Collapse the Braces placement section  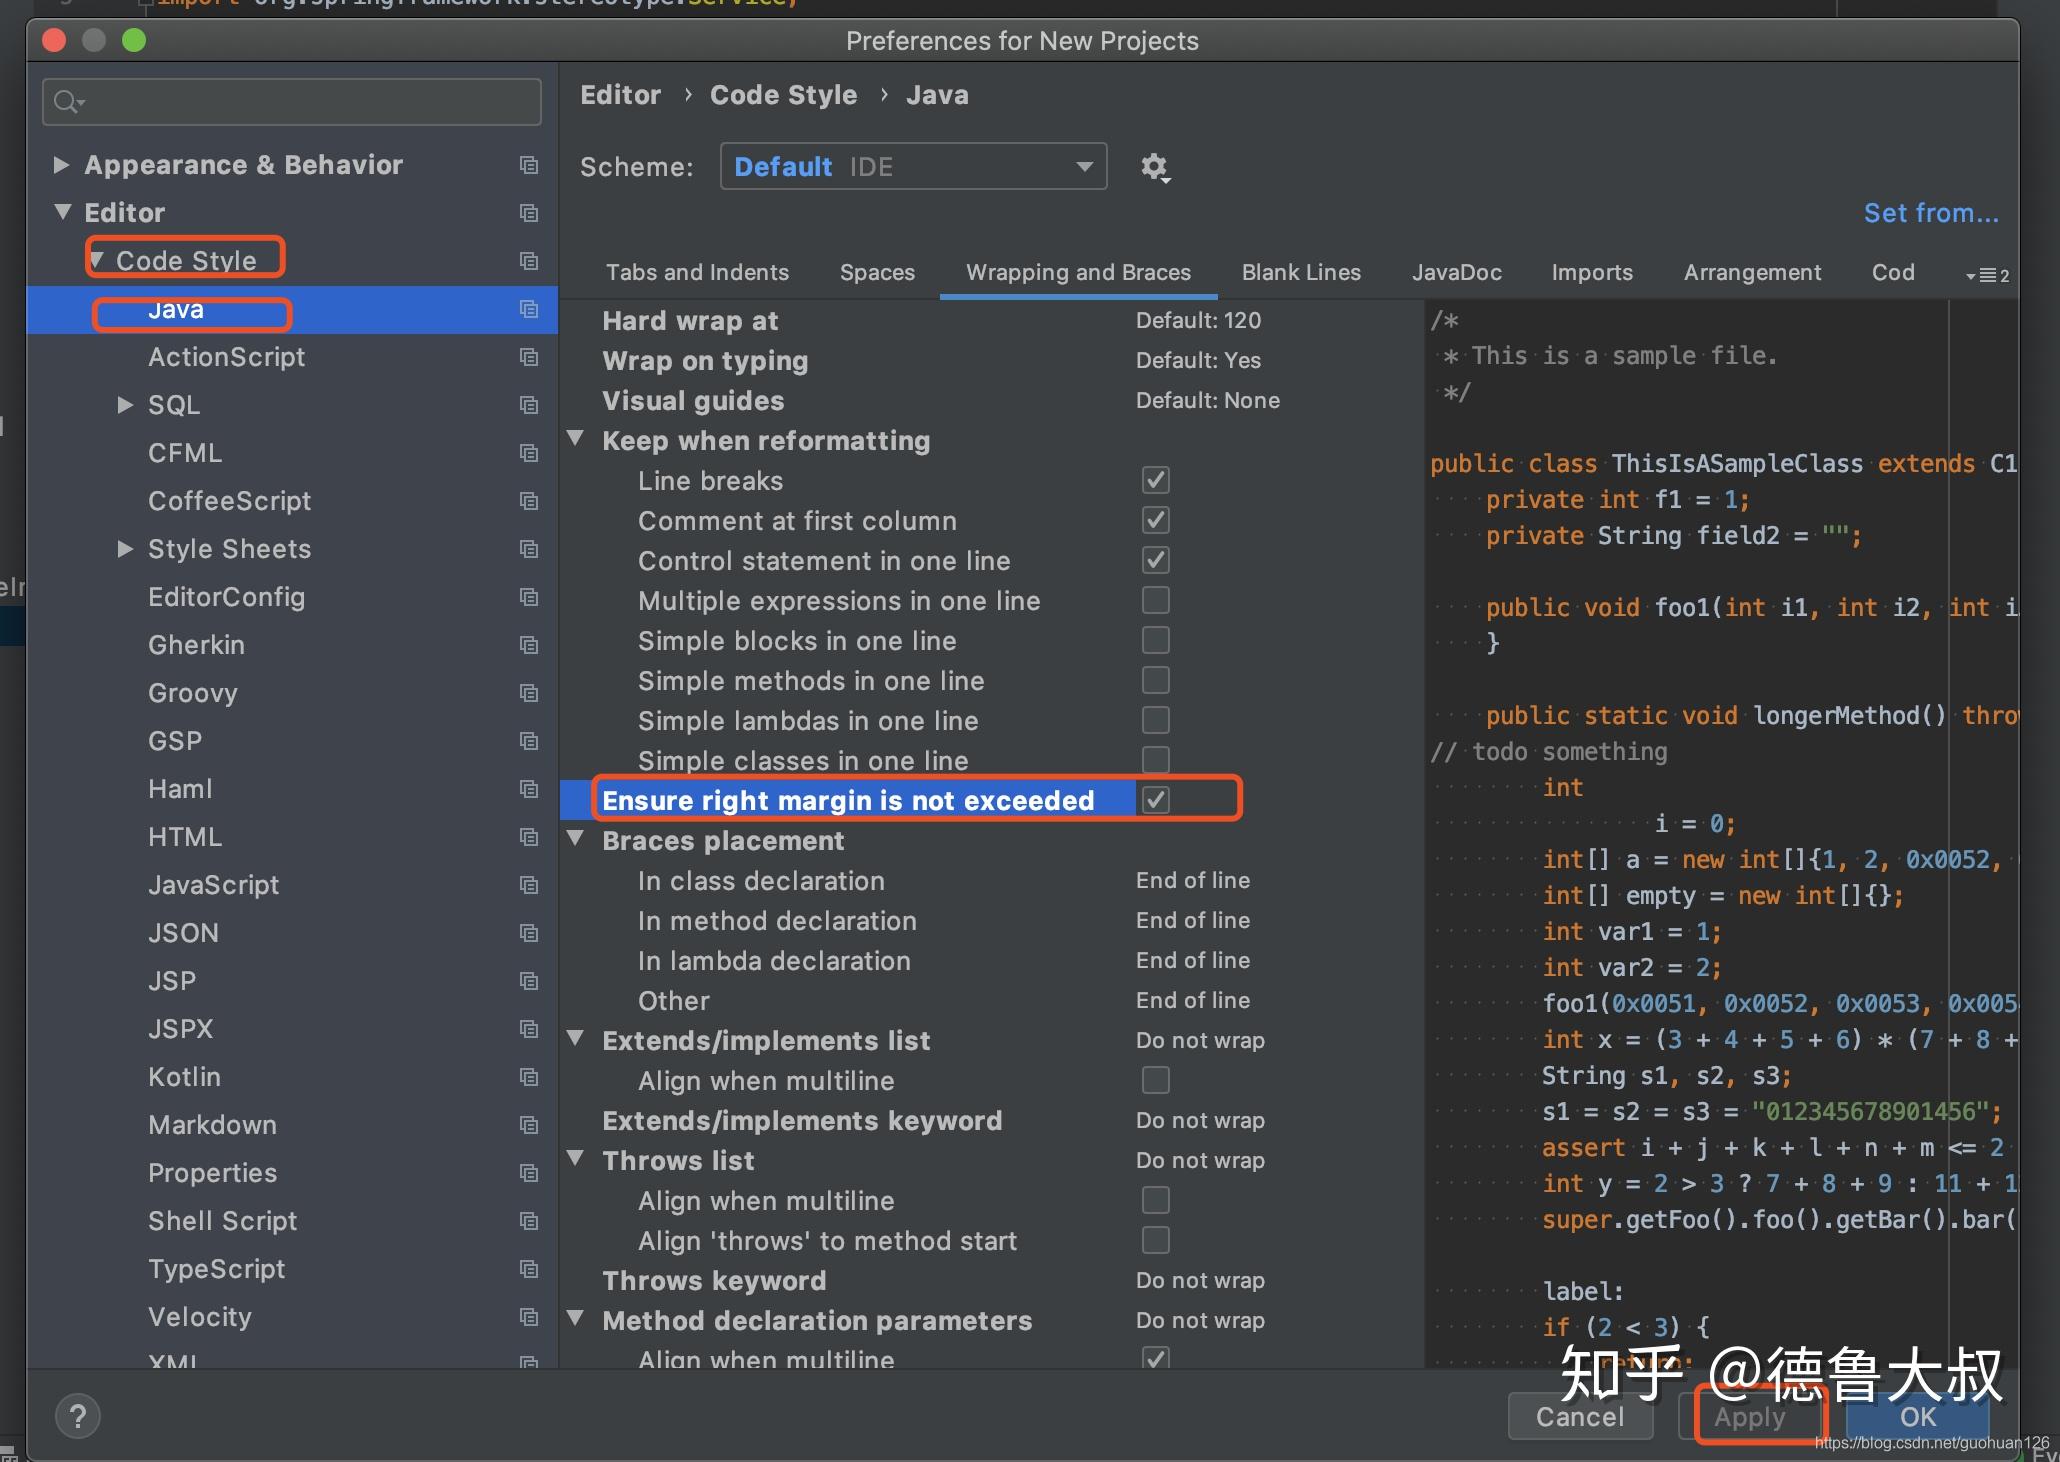coord(576,838)
